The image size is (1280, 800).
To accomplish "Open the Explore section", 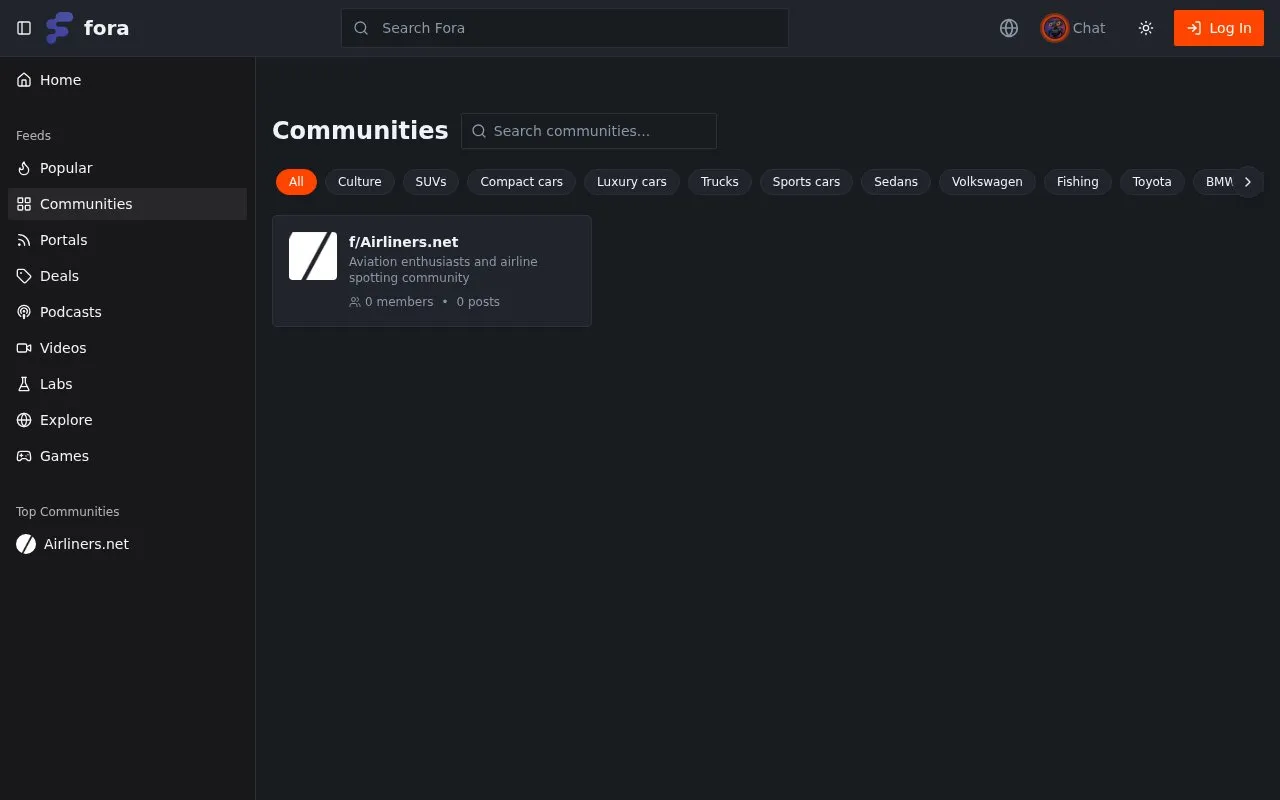I will [x=127, y=420].
